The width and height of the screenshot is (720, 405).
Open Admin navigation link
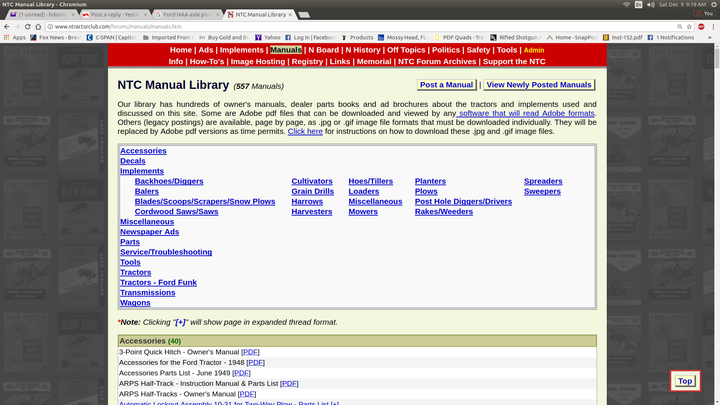534,50
